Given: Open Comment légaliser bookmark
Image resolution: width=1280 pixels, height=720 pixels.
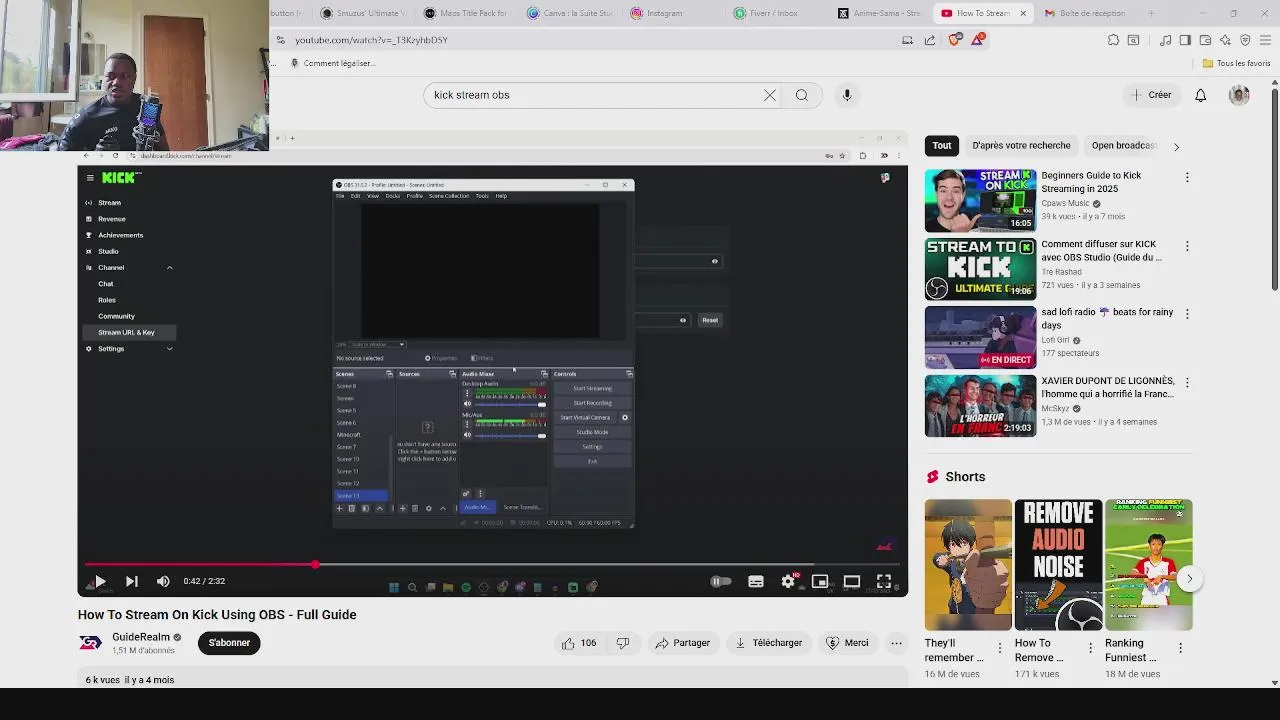Looking at the screenshot, I should 332,63.
